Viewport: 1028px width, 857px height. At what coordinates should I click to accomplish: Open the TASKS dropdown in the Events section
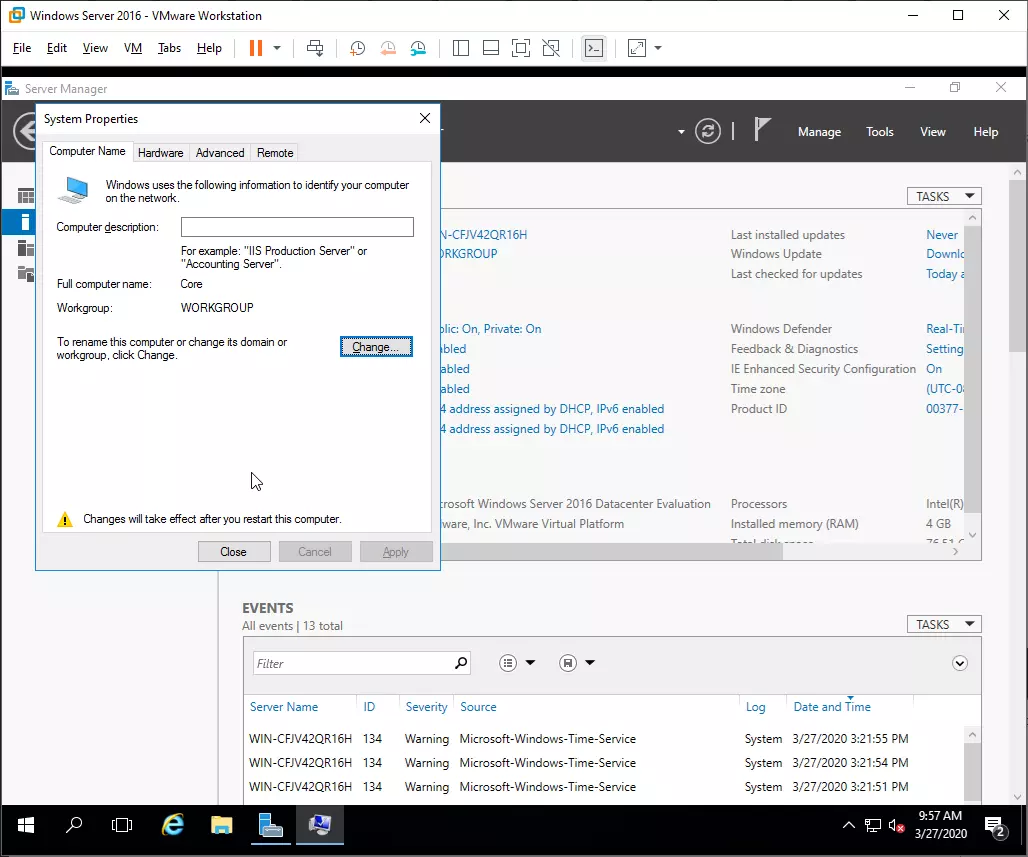[x=944, y=624]
